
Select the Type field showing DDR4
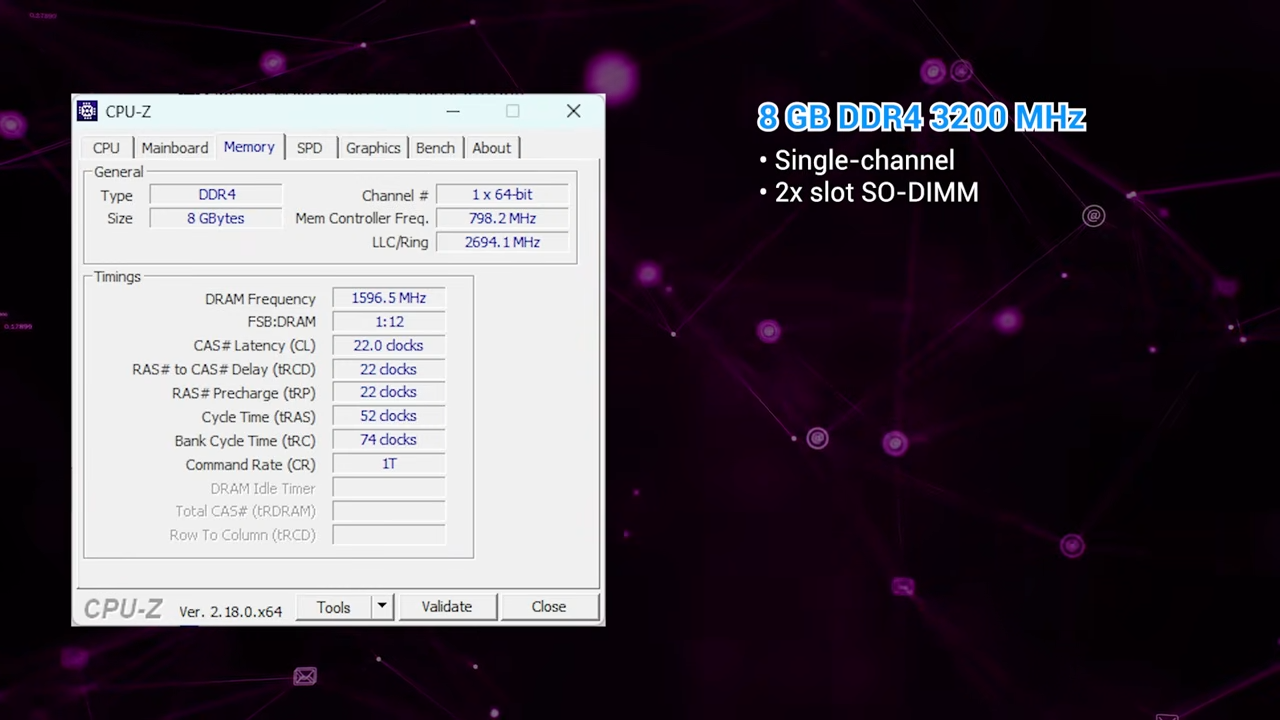pos(216,194)
